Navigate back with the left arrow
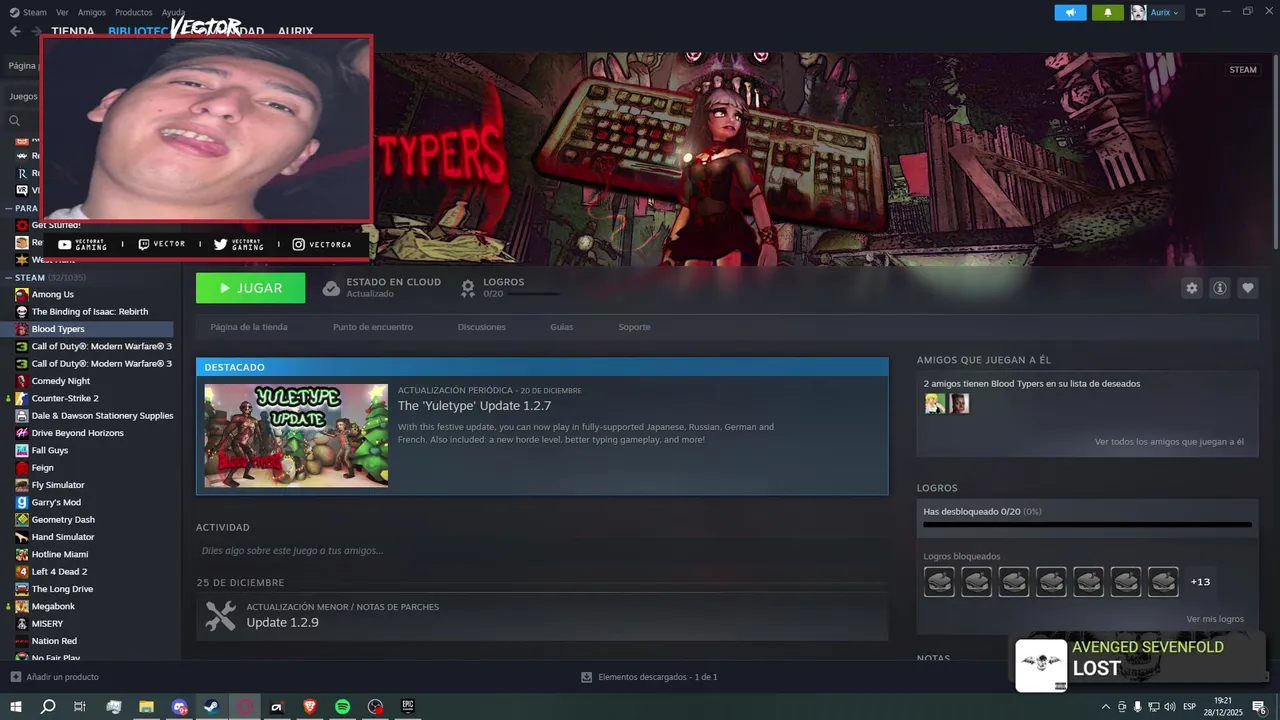 pyautogui.click(x=15, y=31)
